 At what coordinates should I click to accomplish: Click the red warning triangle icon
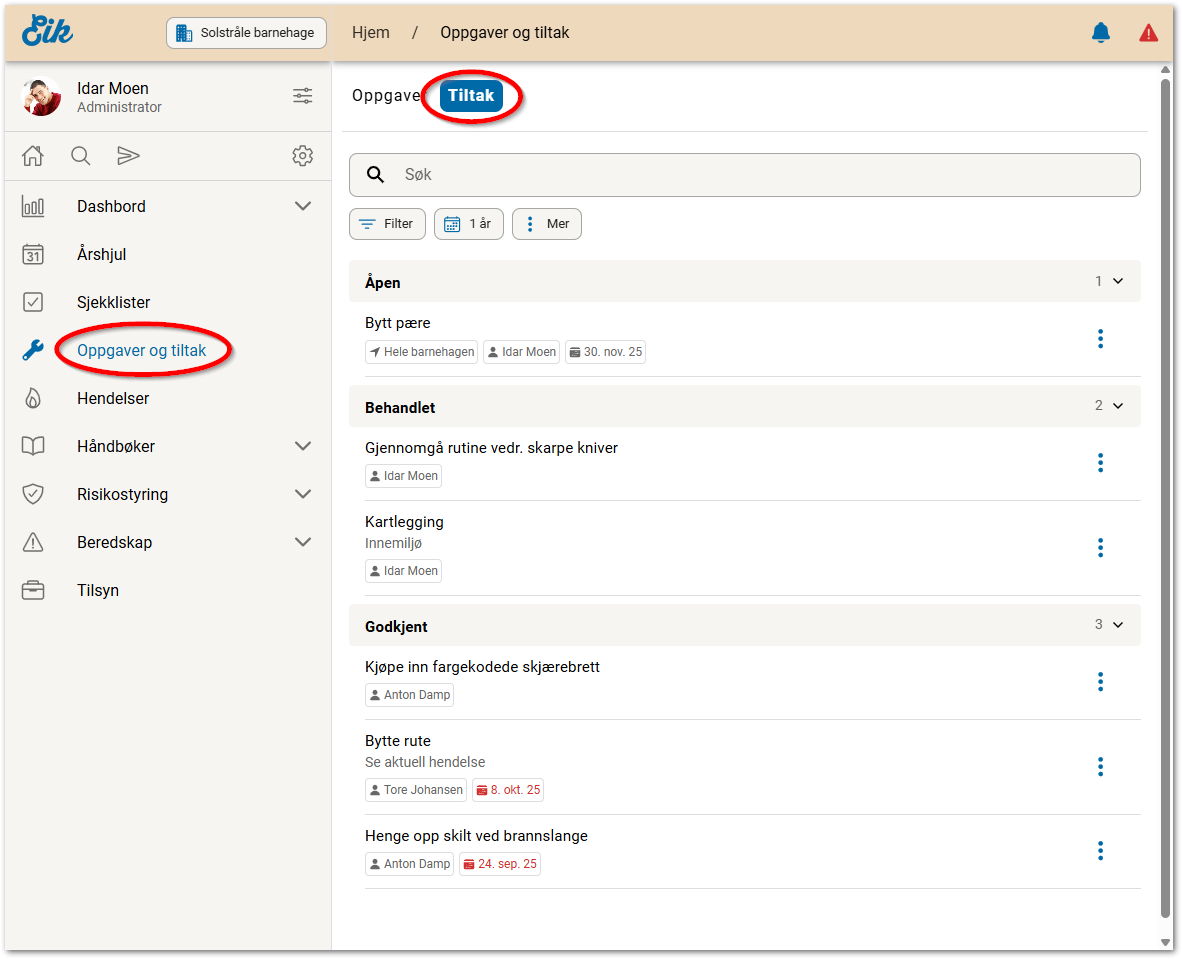tap(1148, 33)
